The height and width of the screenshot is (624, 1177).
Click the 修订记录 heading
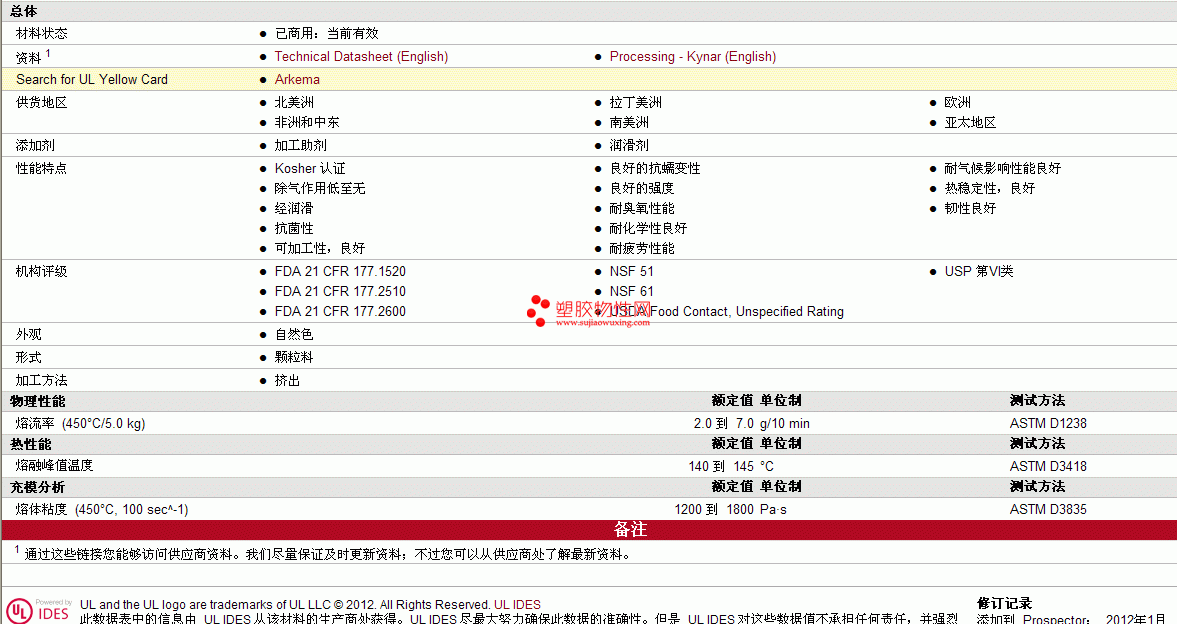pyautogui.click(x=1004, y=603)
